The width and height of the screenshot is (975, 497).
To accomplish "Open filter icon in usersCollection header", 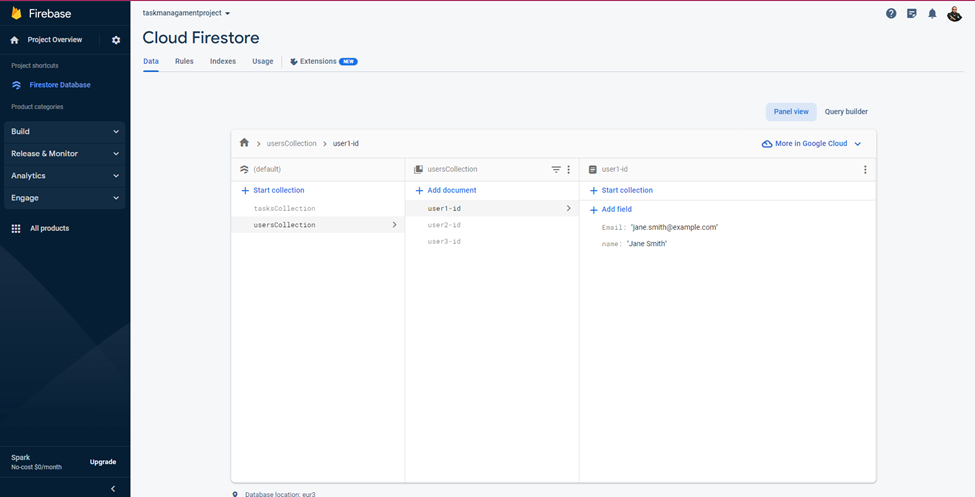I will click(x=556, y=169).
